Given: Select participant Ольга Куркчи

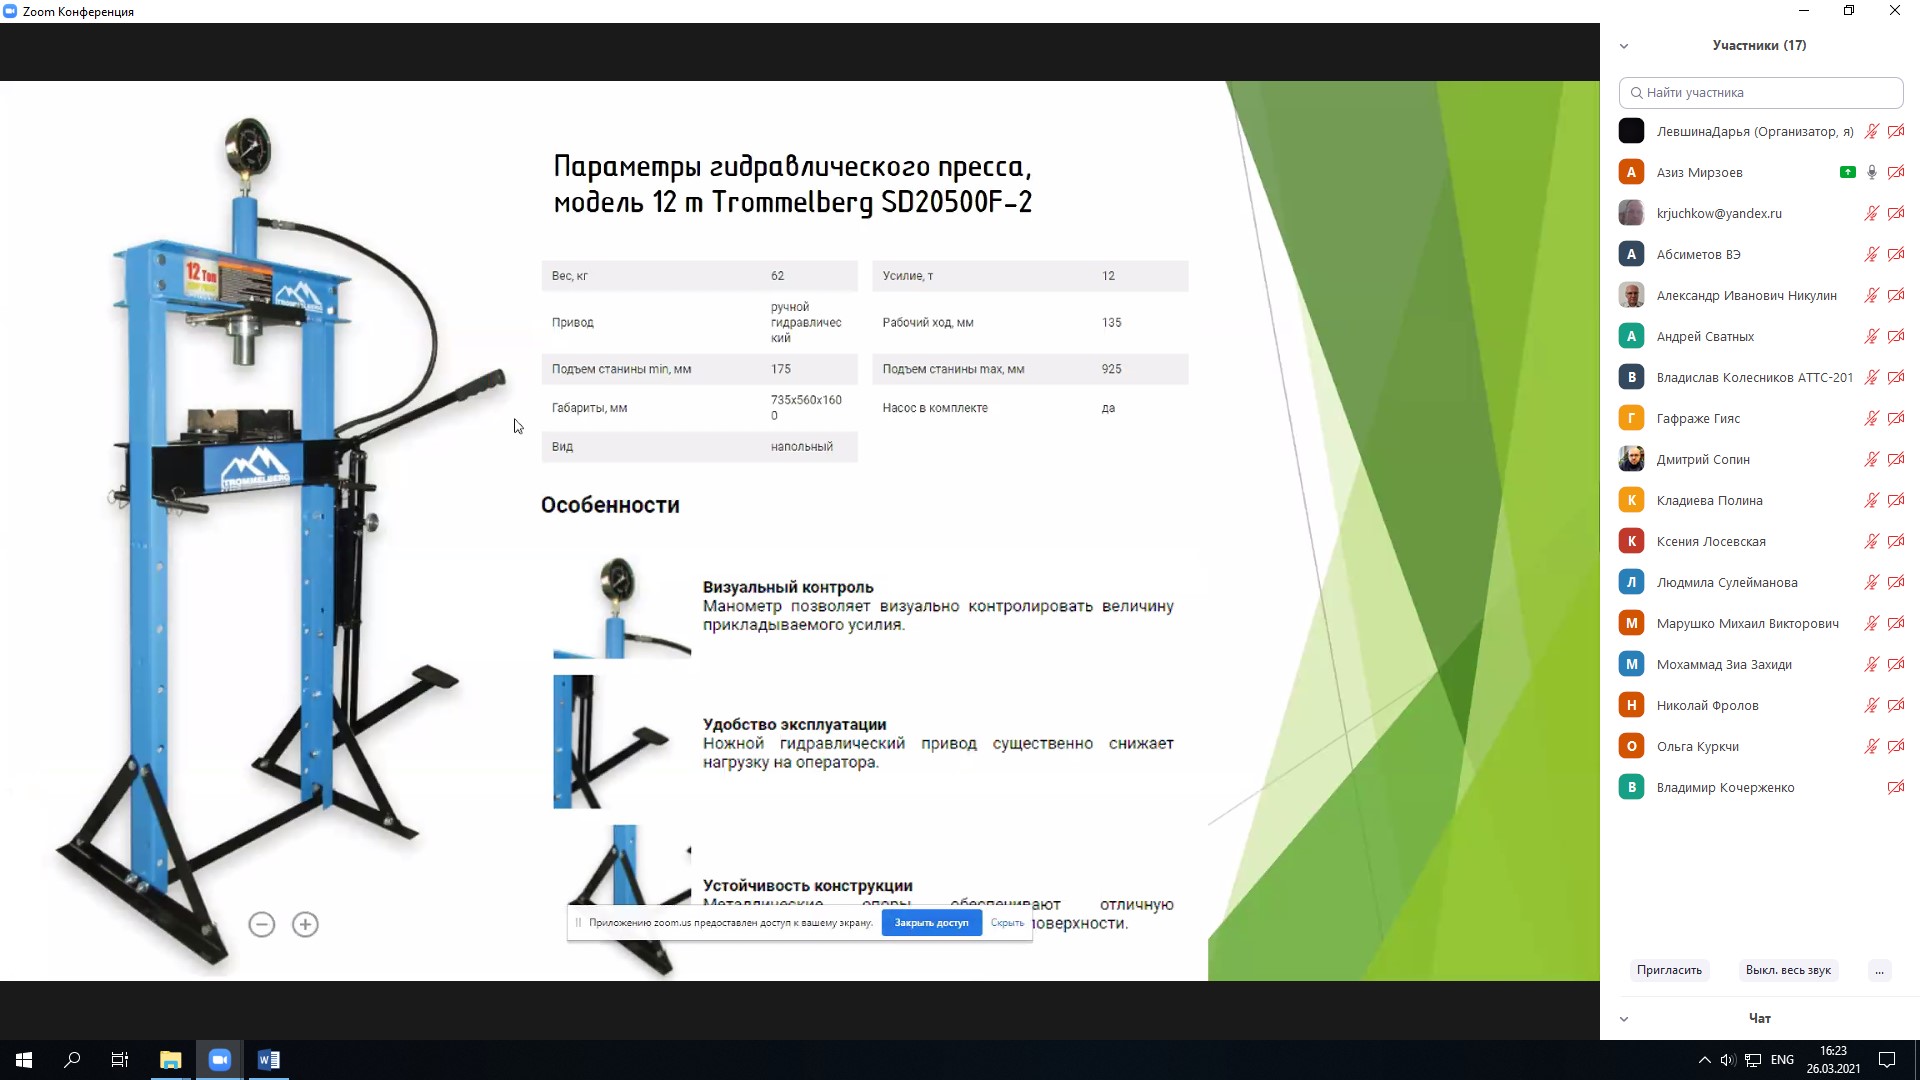Looking at the screenshot, I should (1761, 746).
